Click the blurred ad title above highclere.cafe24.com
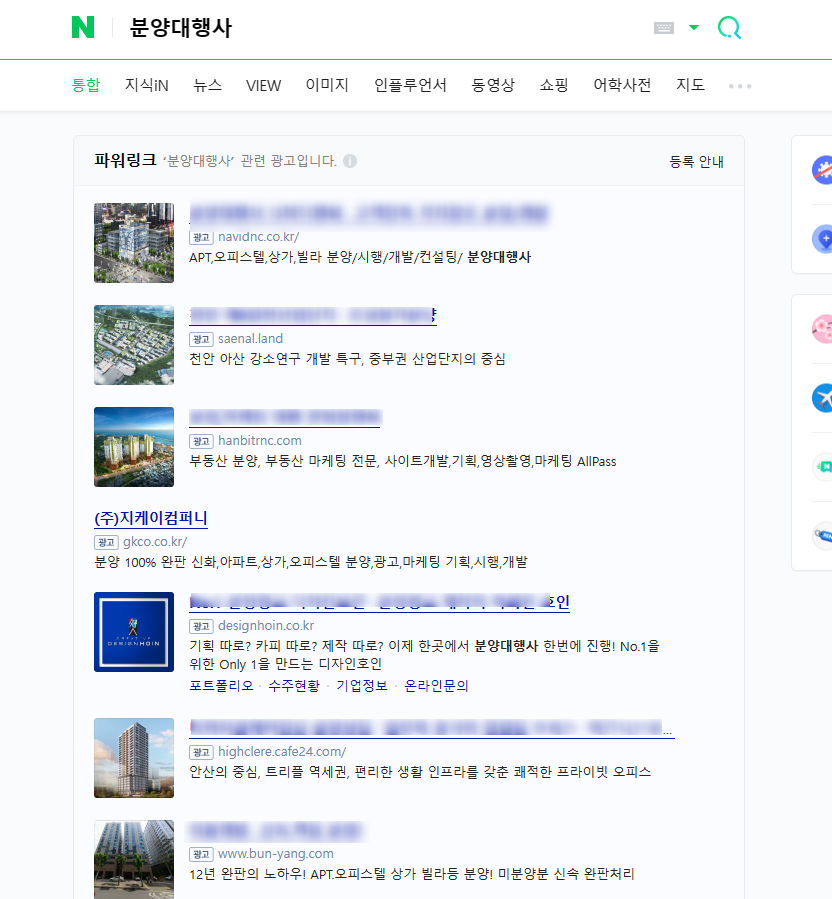 (432, 729)
